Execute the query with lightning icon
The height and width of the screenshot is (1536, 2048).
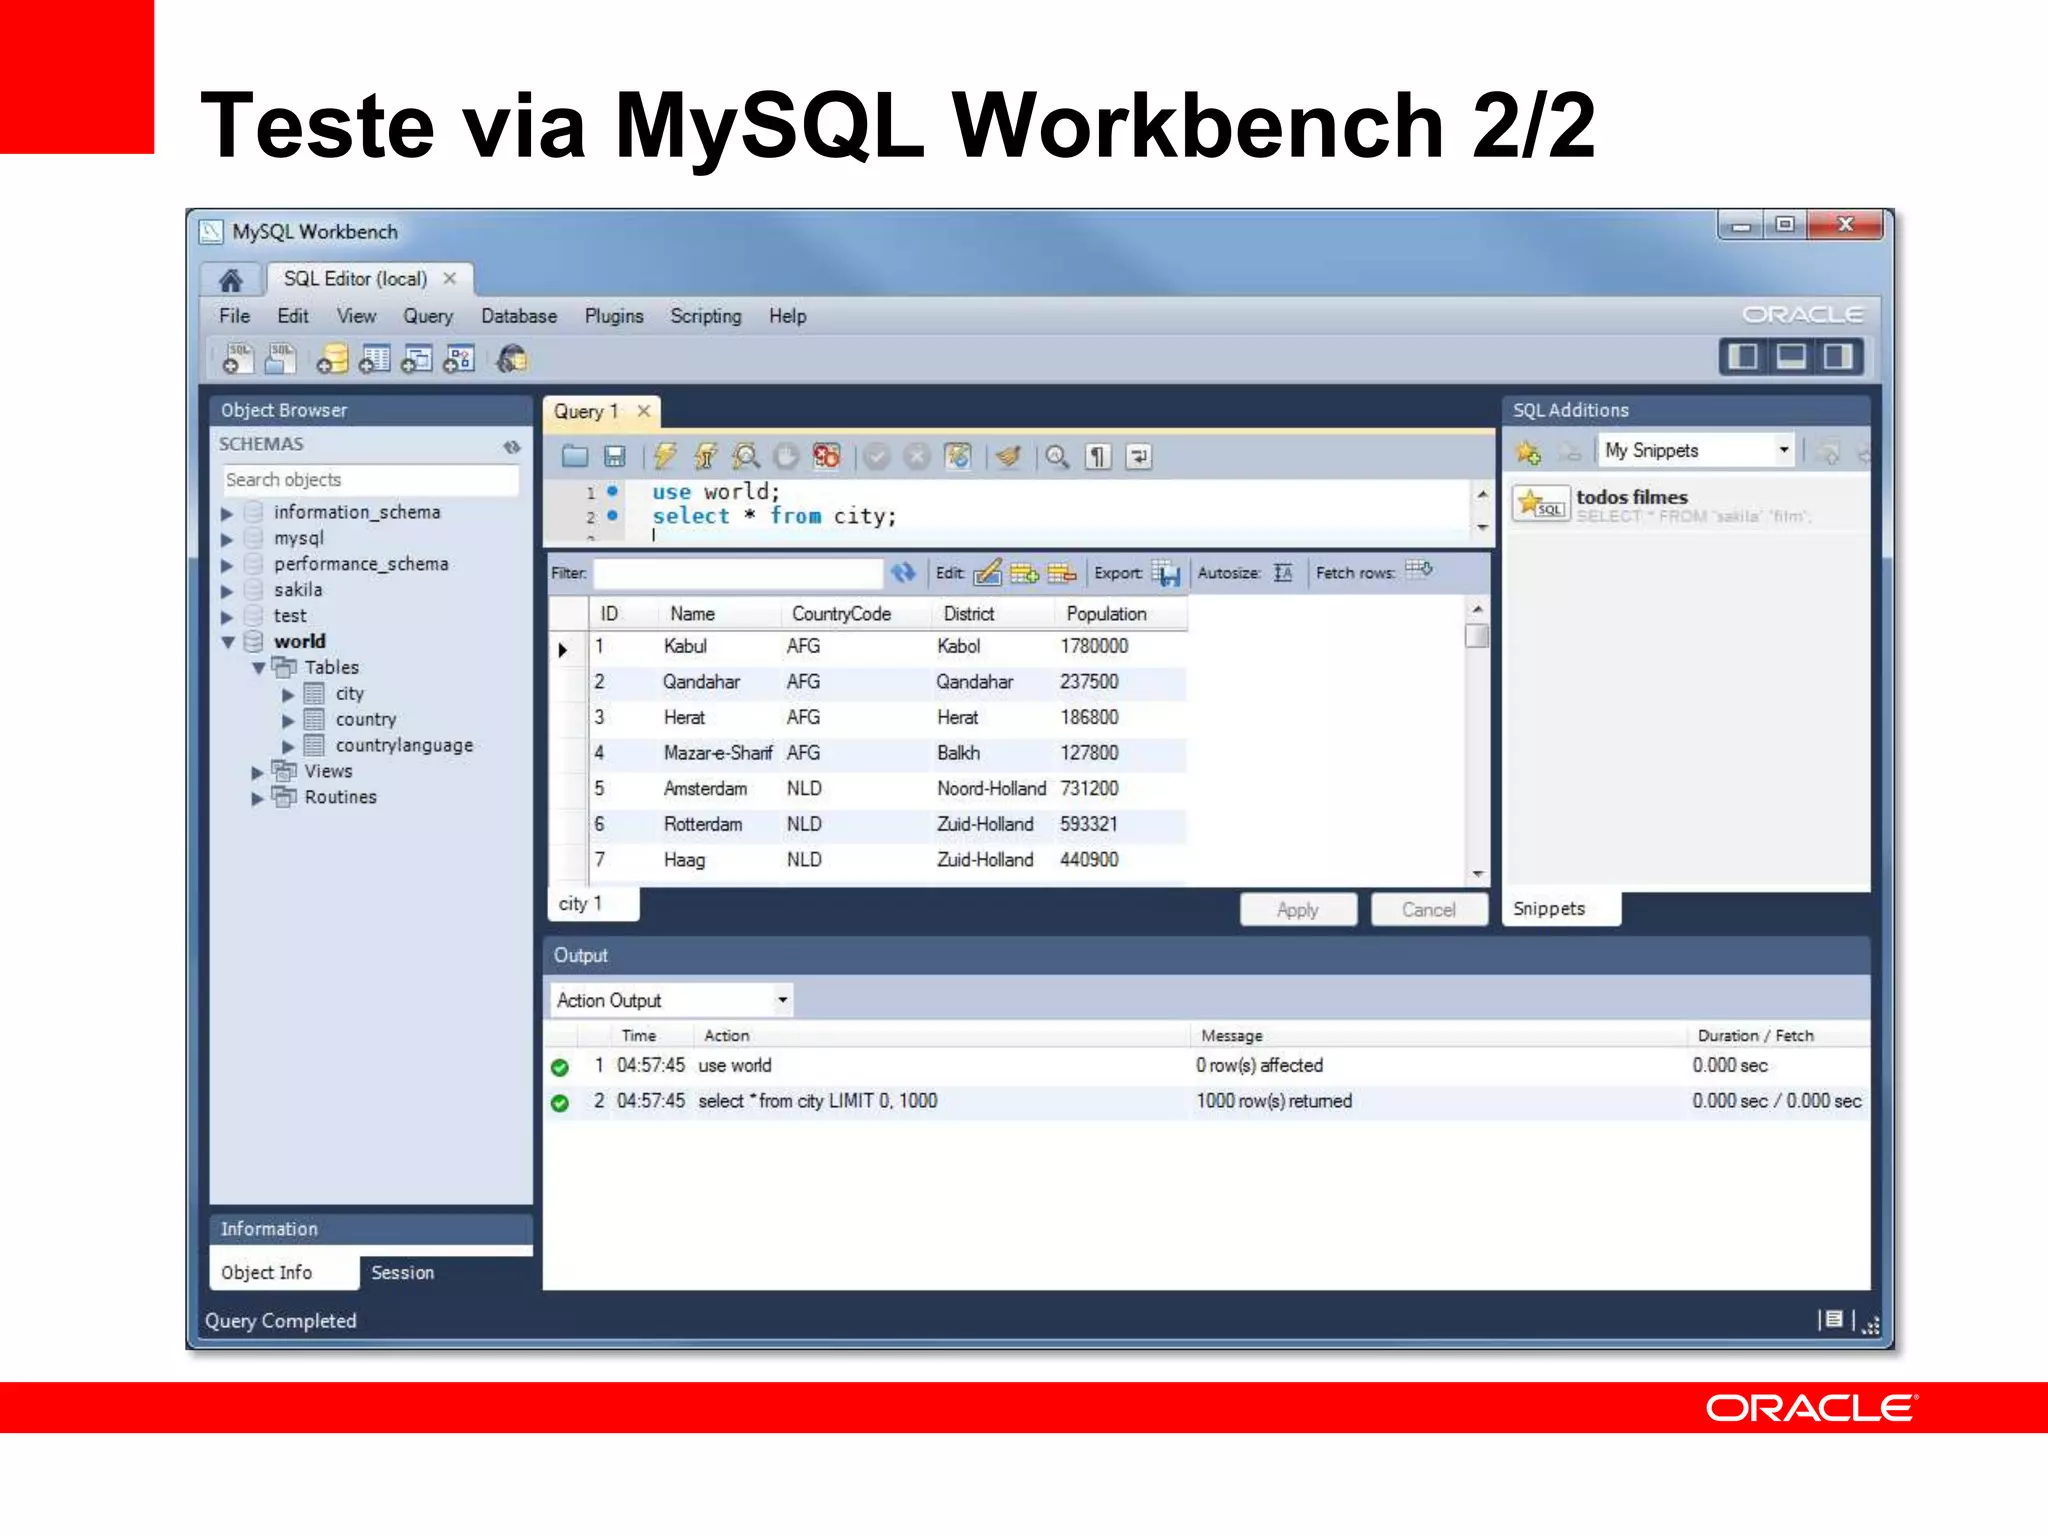(665, 457)
